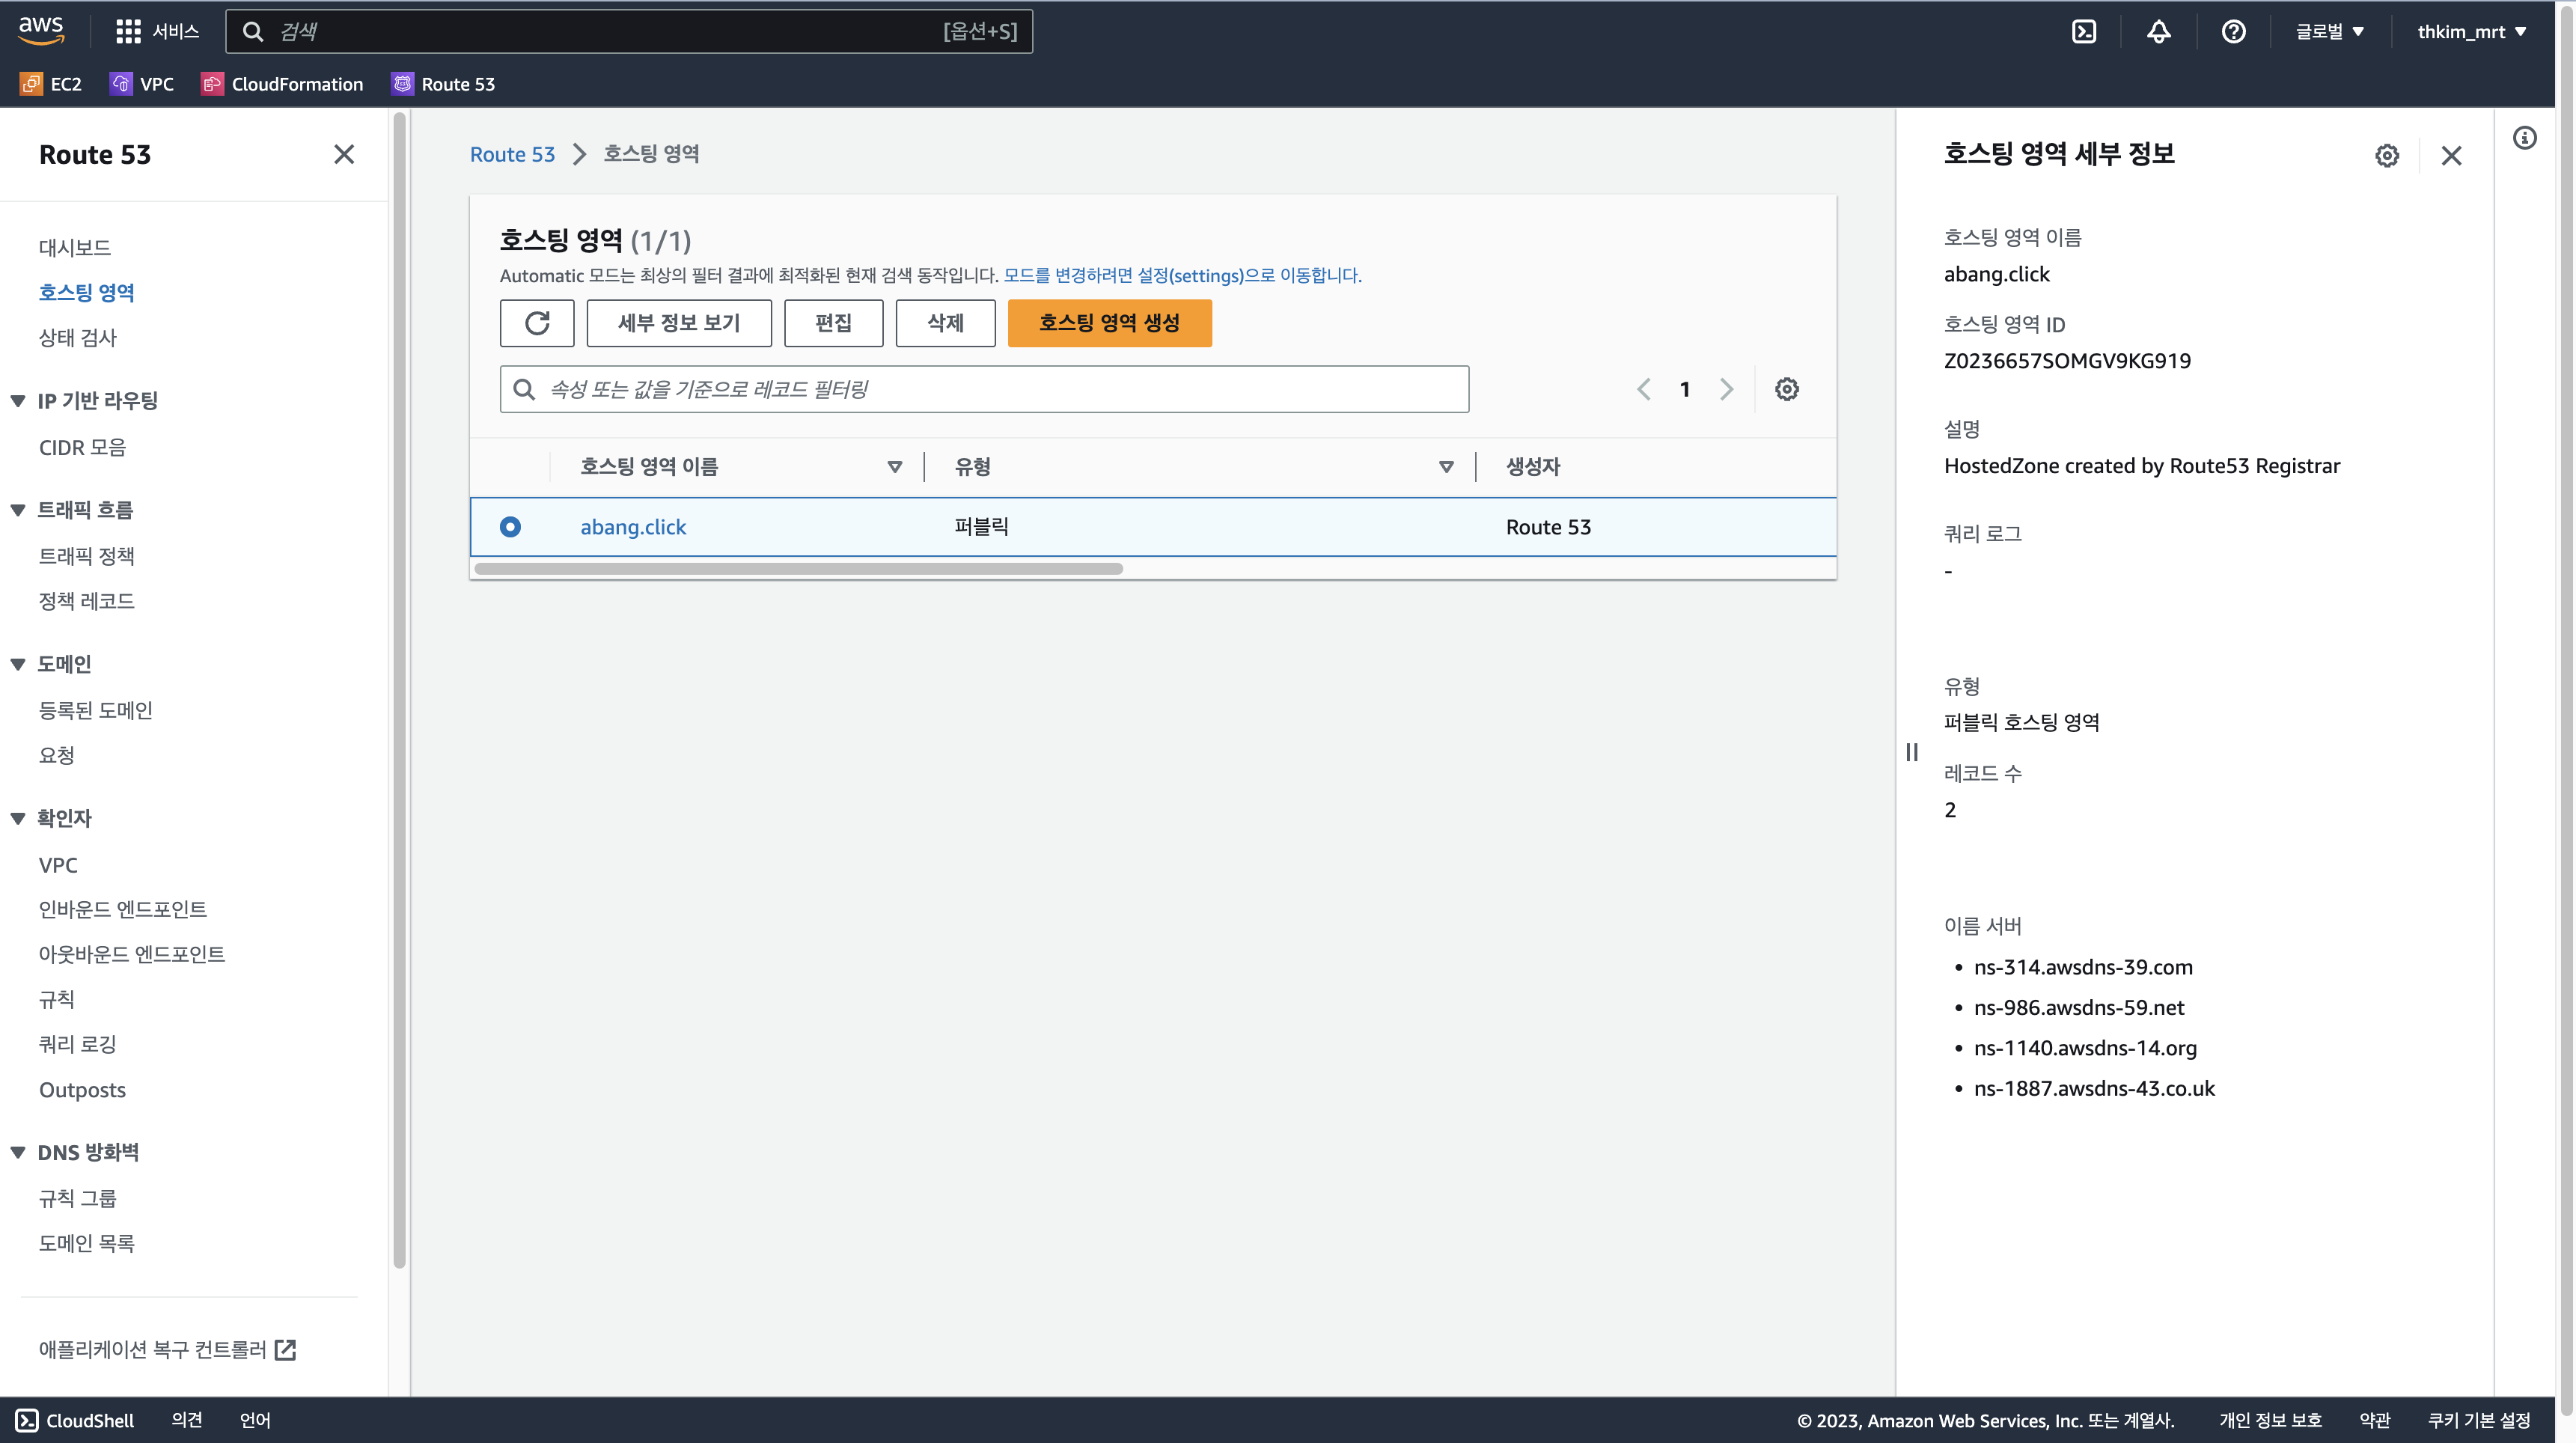2576x1443 pixels.
Task: Open table preferences gear icon
Action: pos(1787,389)
